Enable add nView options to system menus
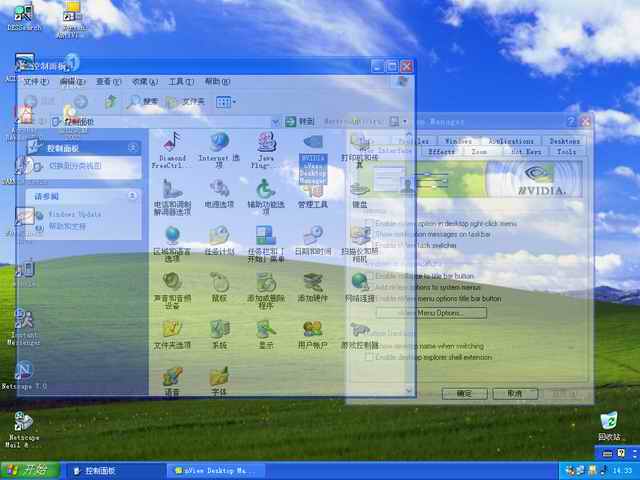640x480 pixels. [x=370, y=286]
